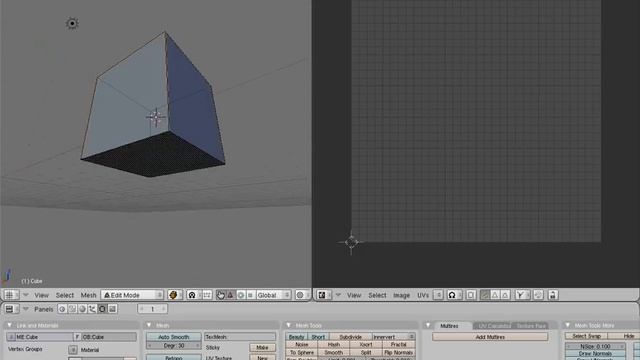This screenshot has width=640, height=360.
Task: Click icon right of Global dropdown
Action: 301,295
